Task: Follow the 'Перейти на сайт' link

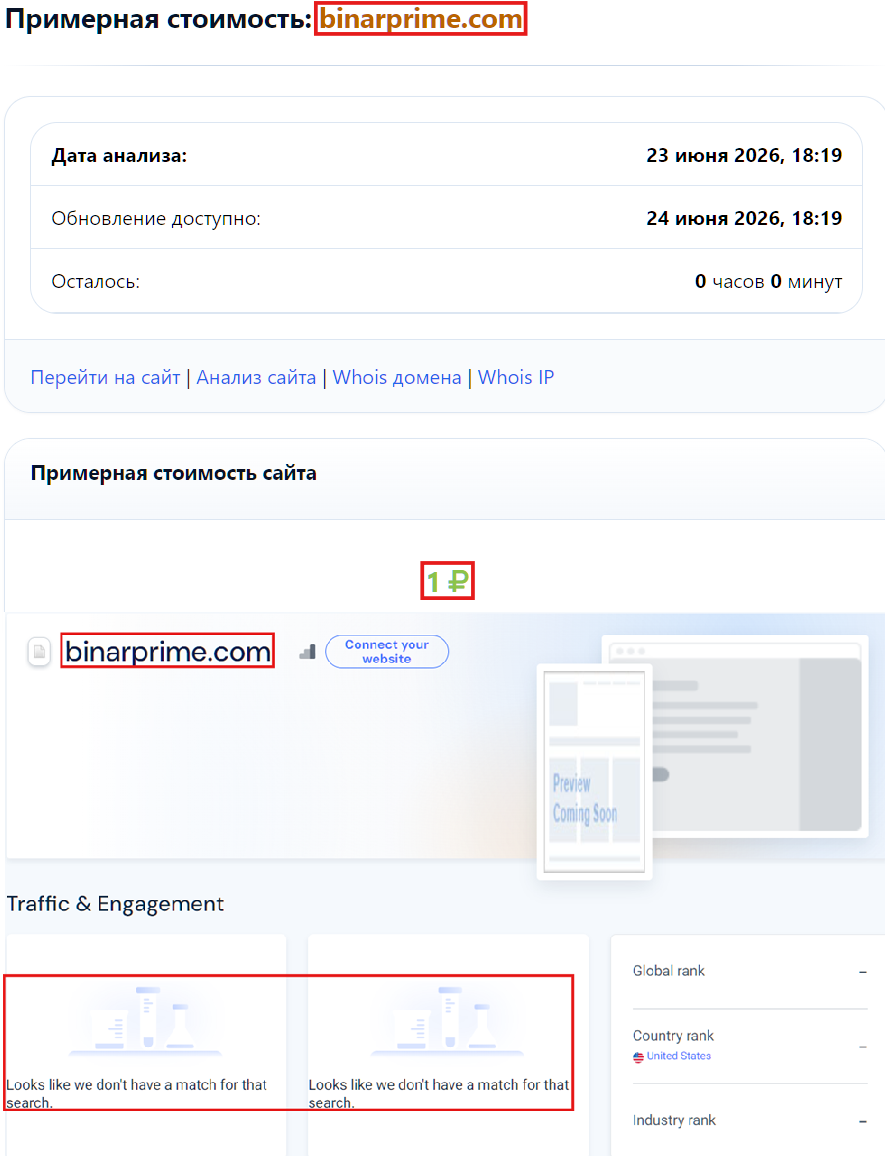Action: 105,377
